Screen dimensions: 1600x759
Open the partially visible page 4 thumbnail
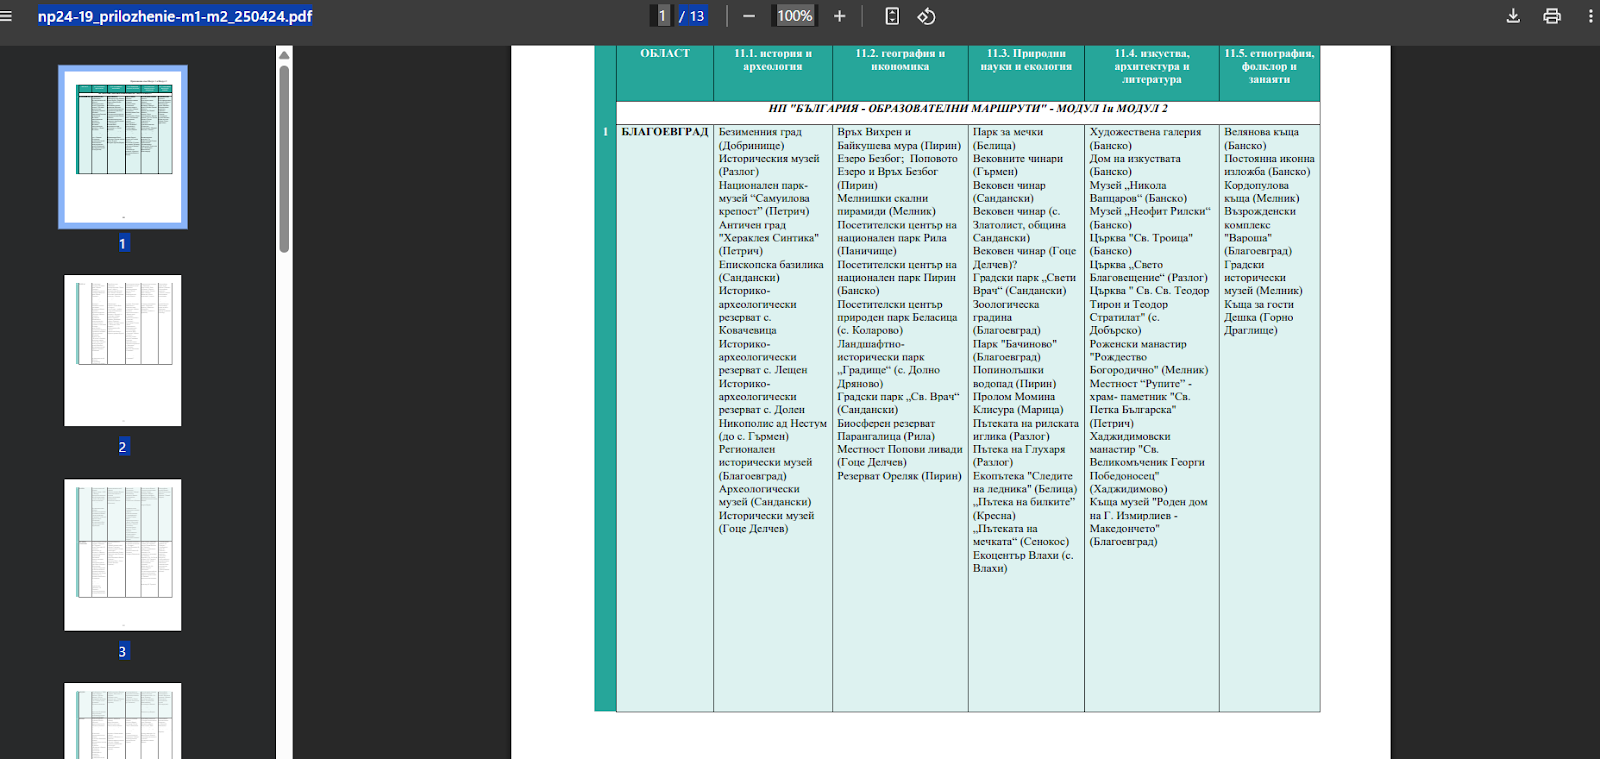pyautogui.click(x=123, y=720)
